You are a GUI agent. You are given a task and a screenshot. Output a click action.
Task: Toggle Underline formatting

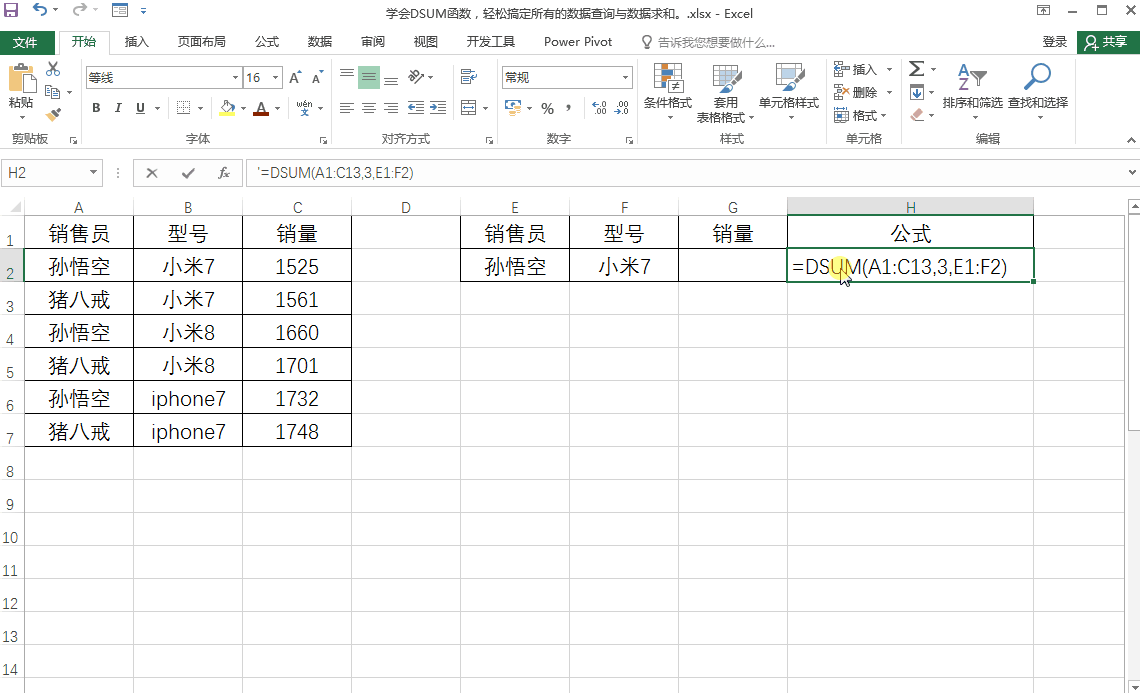coord(140,108)
